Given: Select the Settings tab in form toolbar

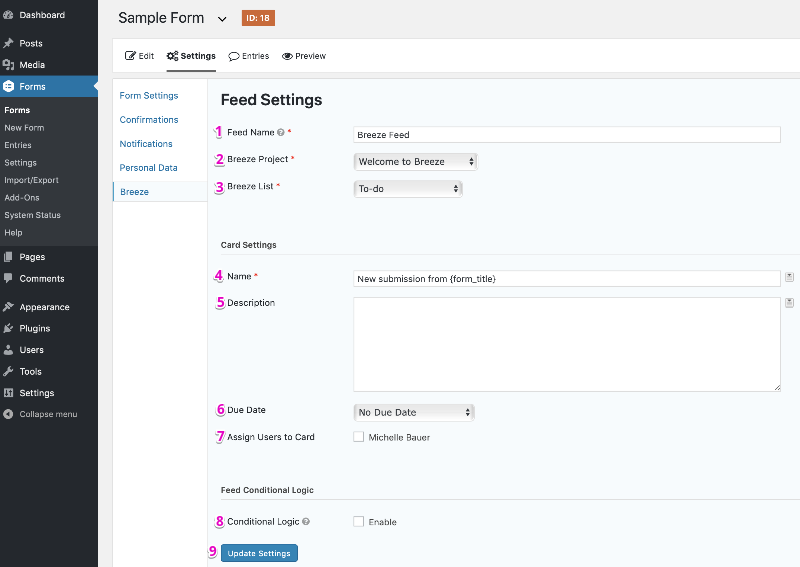Looking at the screenshot, I should pyautogui.click(x=191, y=56).
